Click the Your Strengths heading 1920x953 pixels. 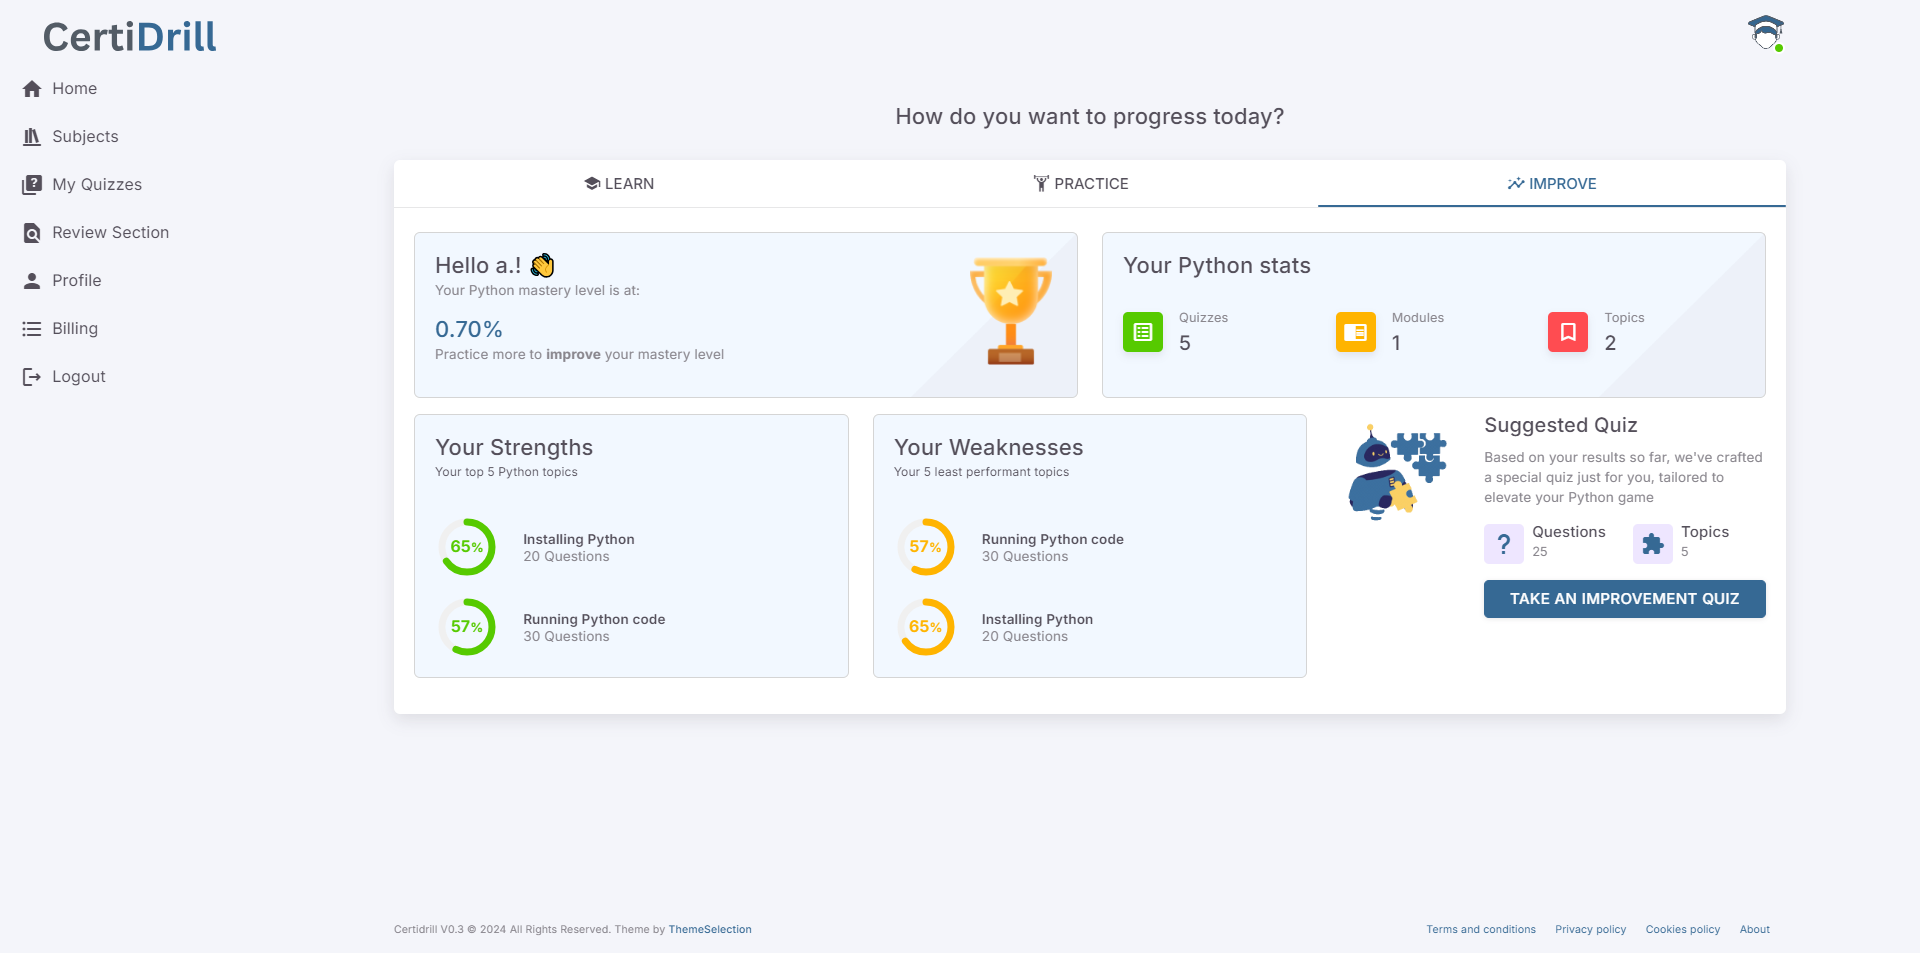pos(514,447)
